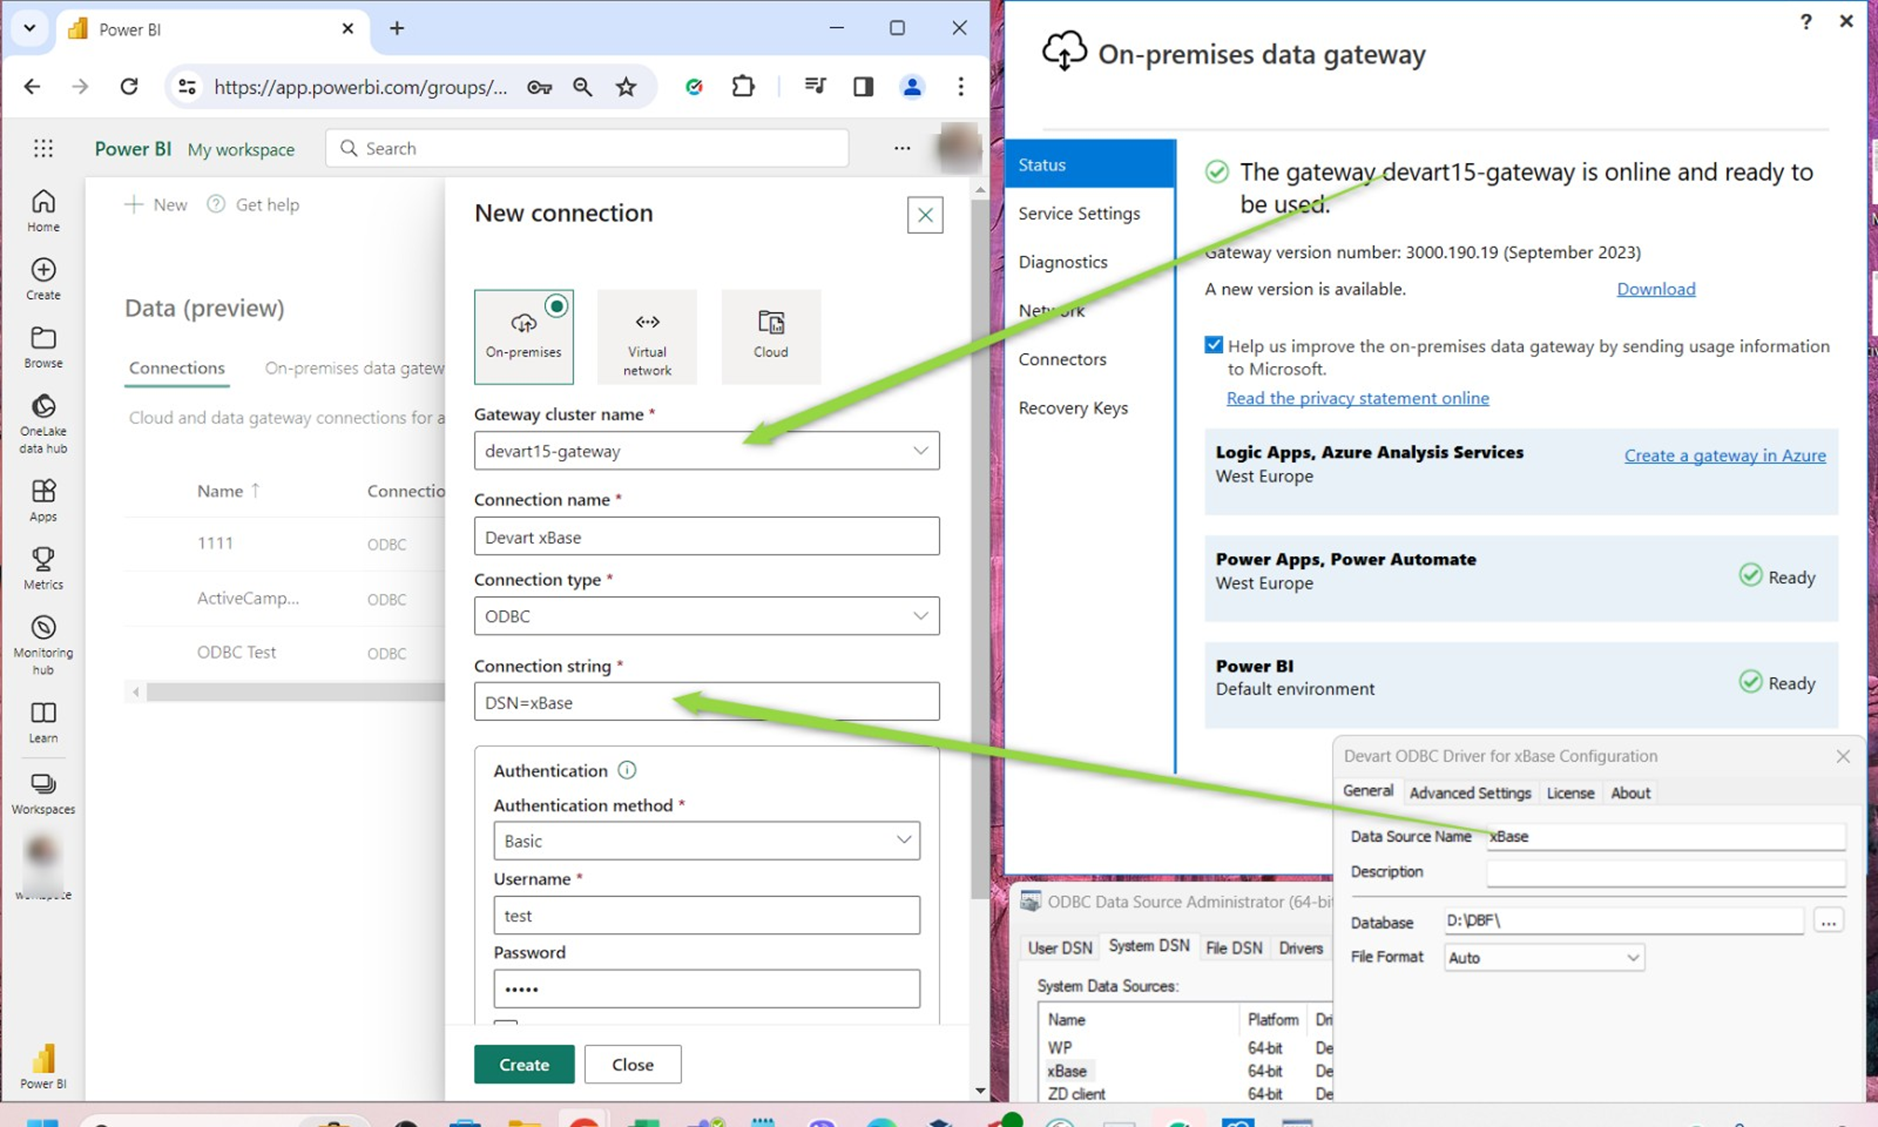Open the License tab in driver configuration

pos(1570,793)
